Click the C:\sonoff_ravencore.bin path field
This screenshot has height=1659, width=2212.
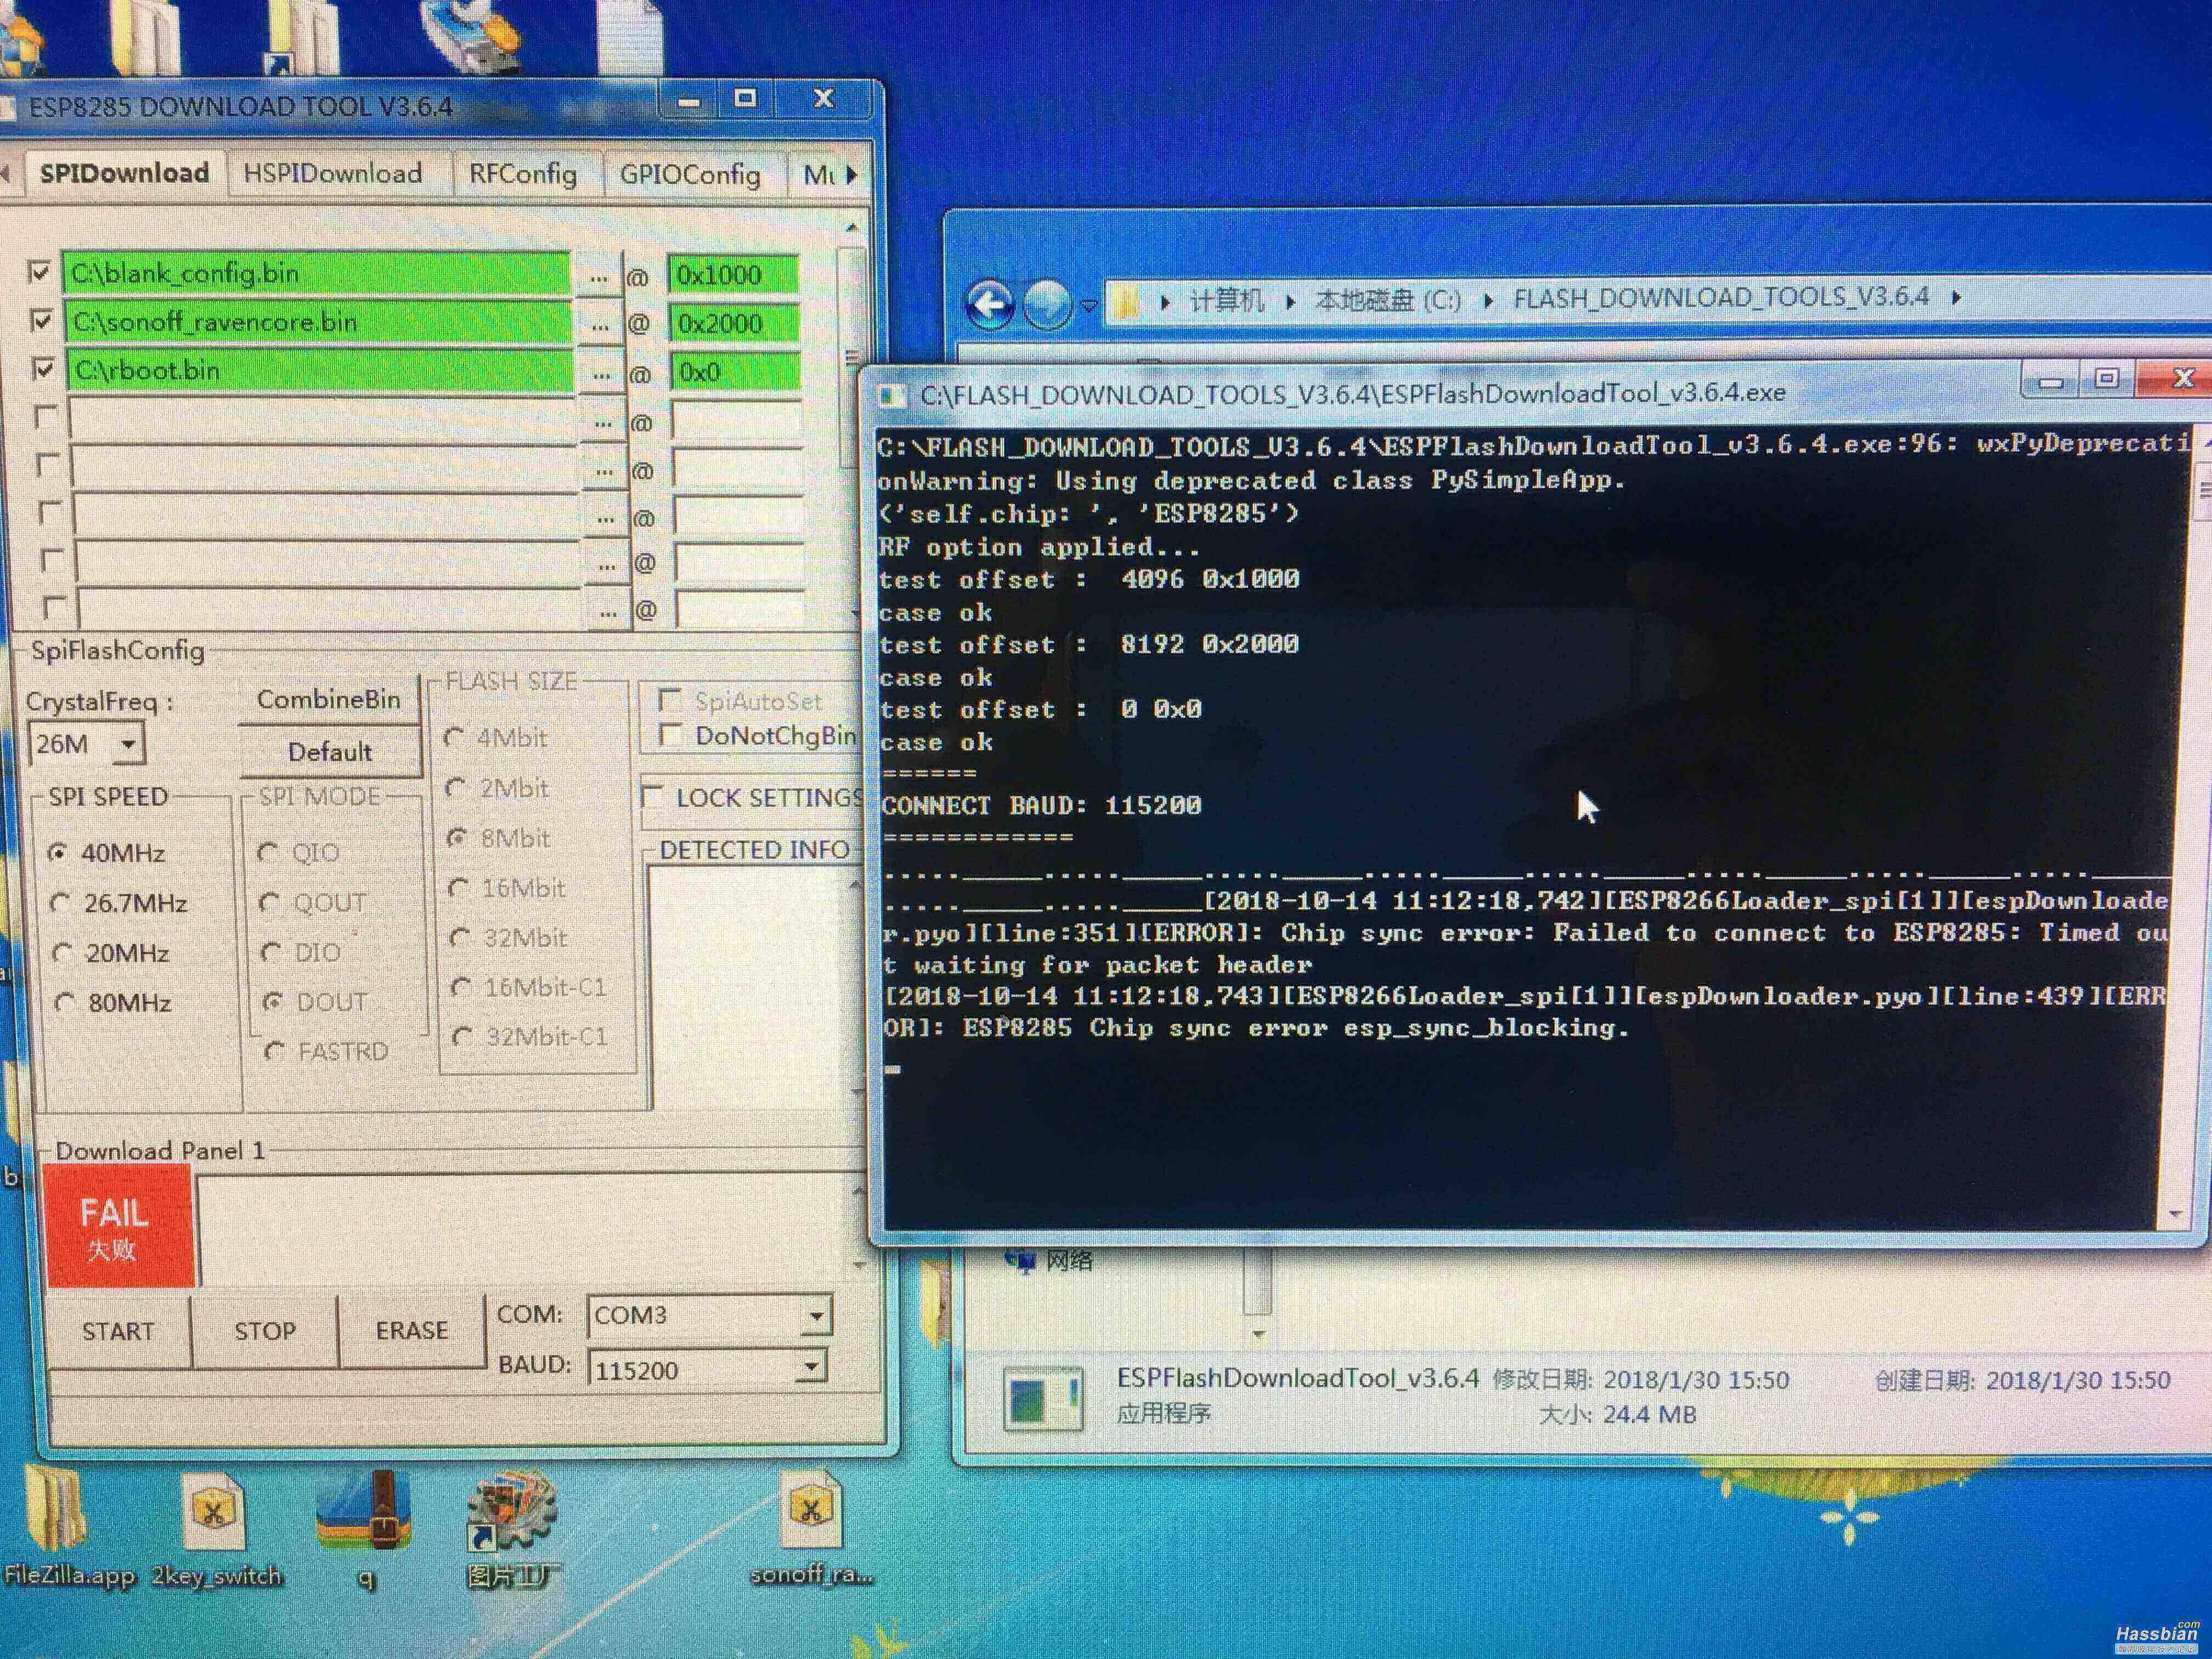[x=318, y=322]
